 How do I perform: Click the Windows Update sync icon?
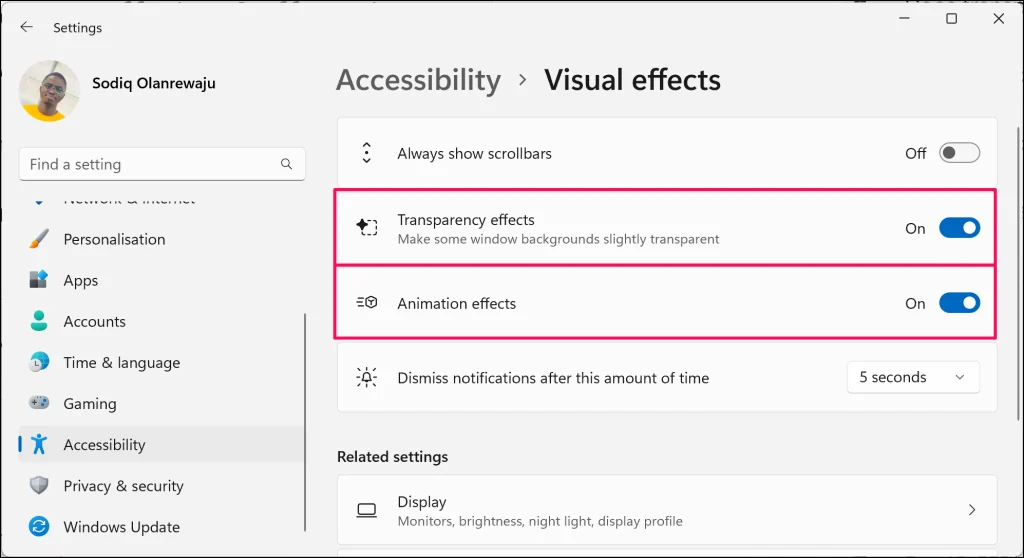tap(39, 527)
